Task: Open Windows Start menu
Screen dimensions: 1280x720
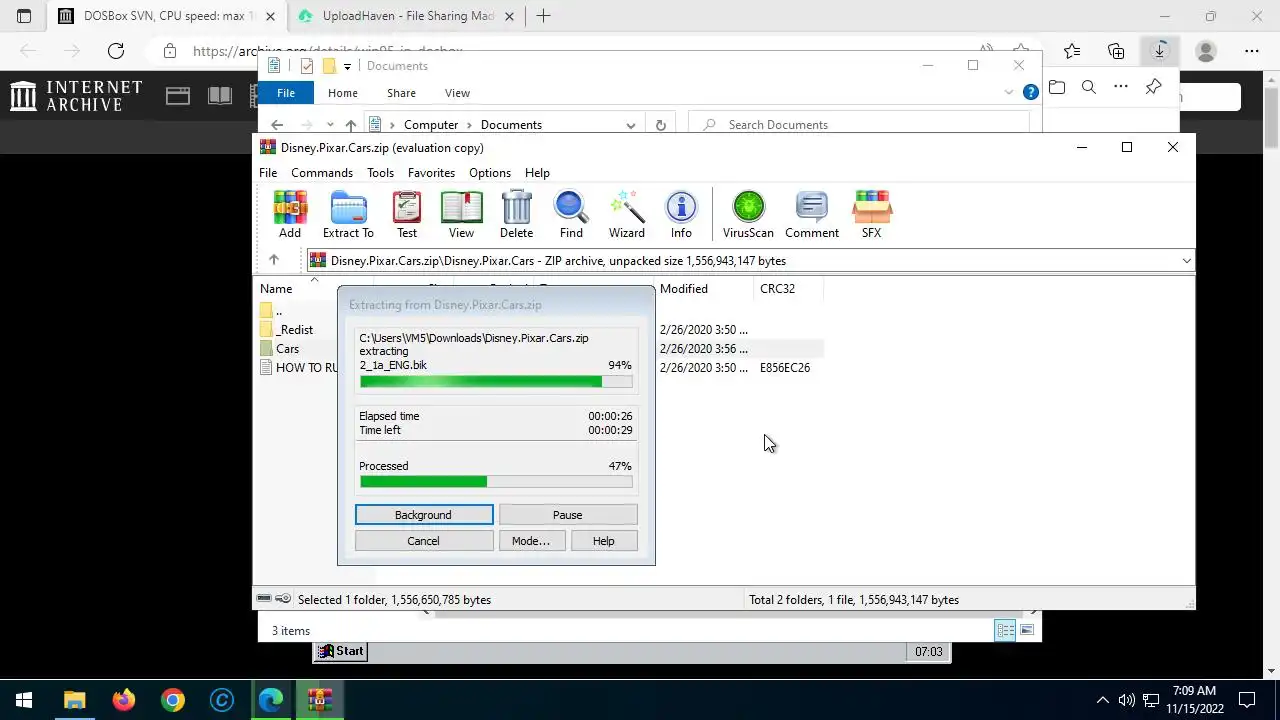Action: (24, 700)
